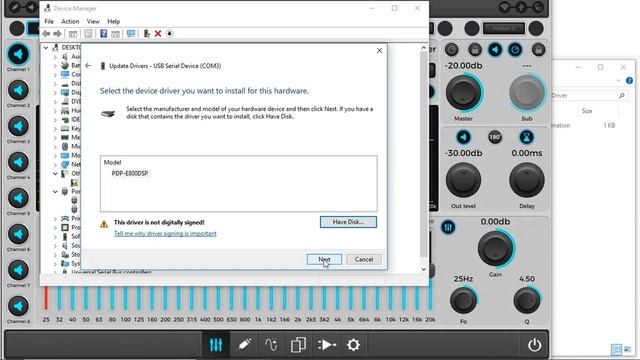Mute Channel 2 speaker button
Viewport: 640px width, 360px height.
click(x=18, y=90)
